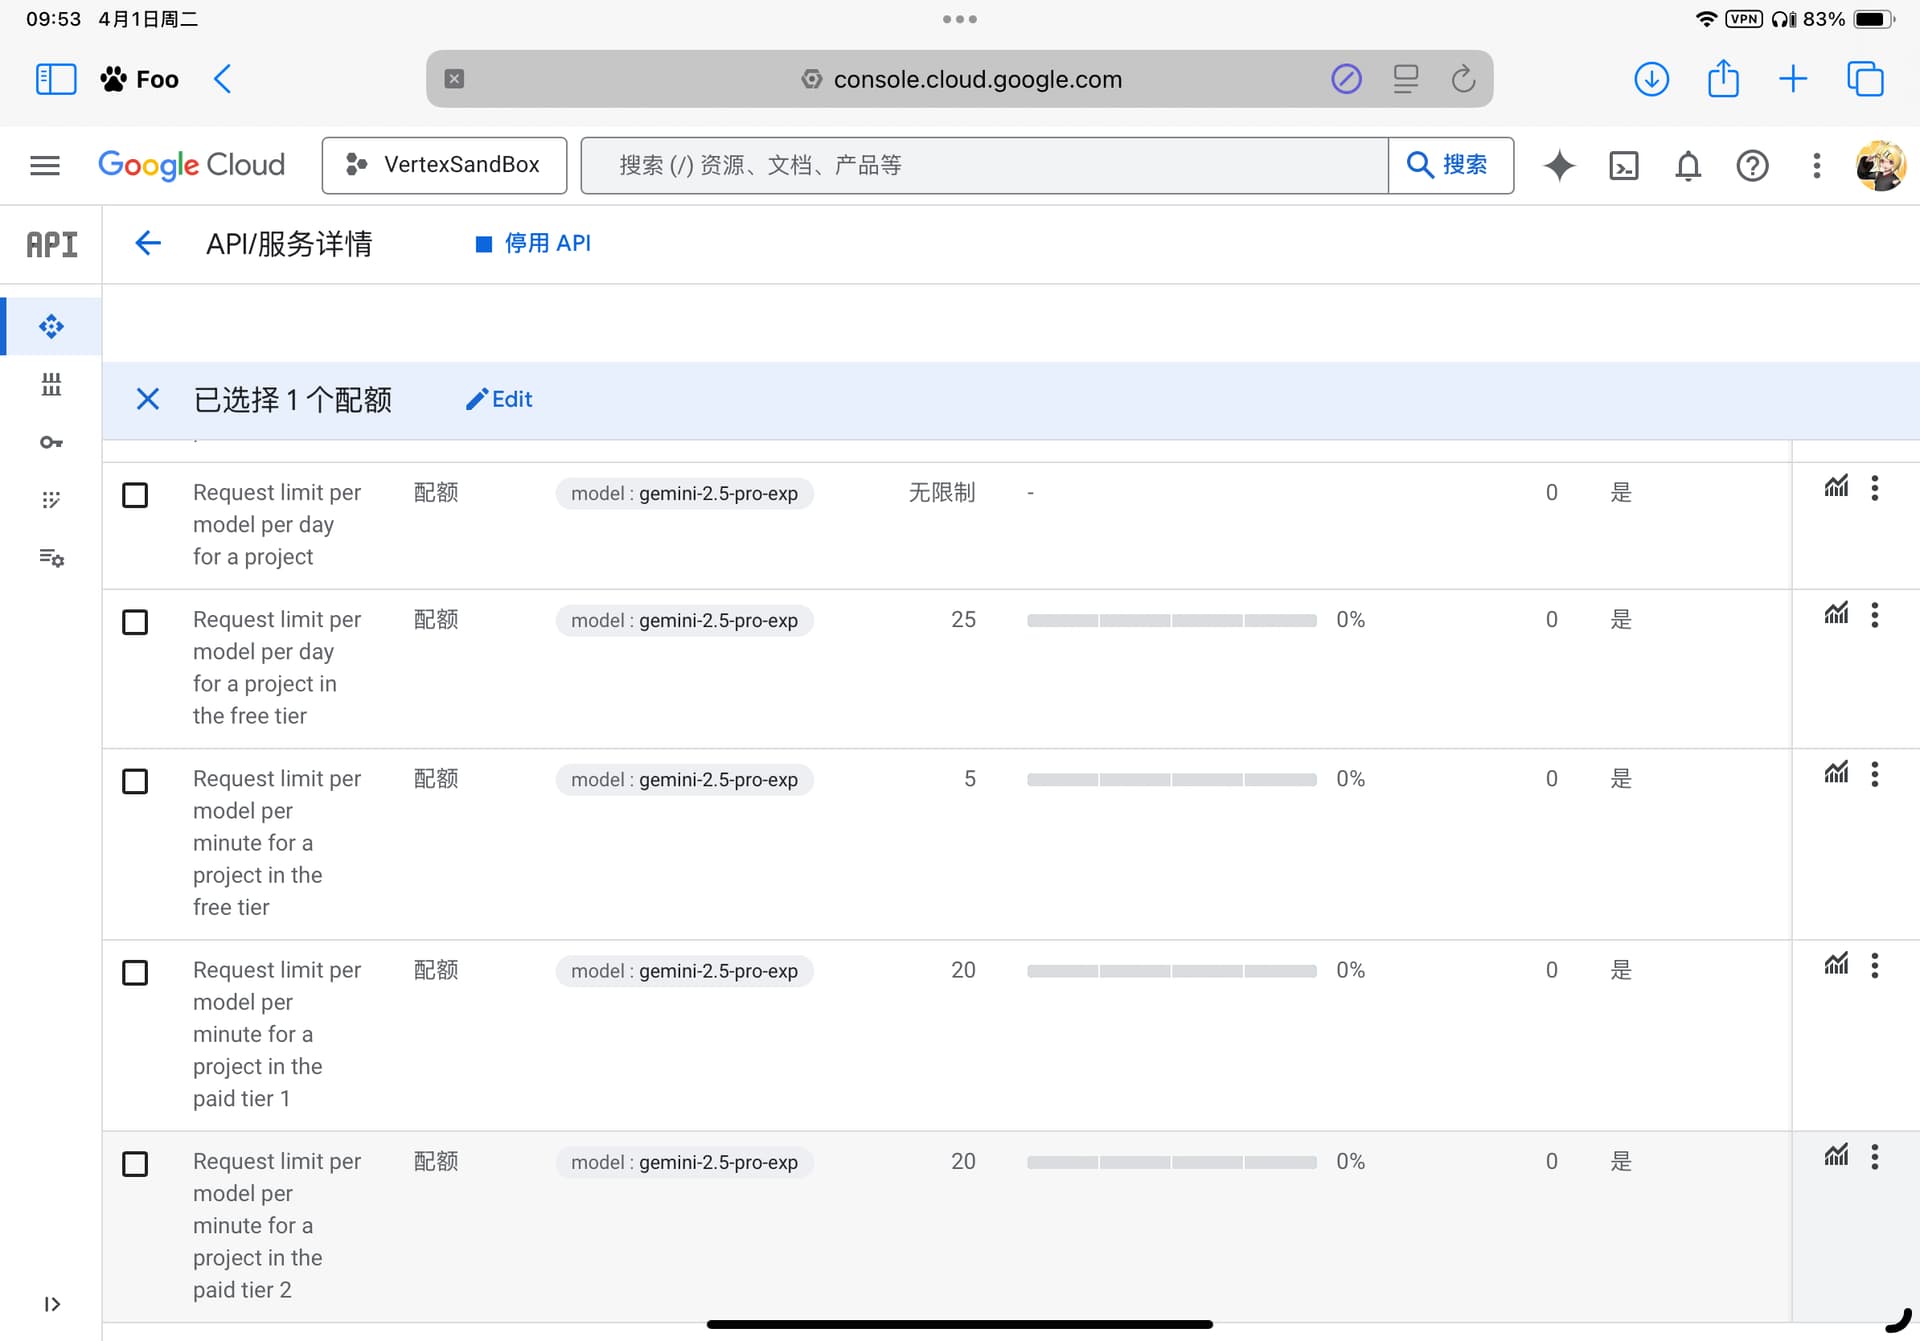Edit the selected quota
Viewport: 1920px width, 1341px height.
(499, 399)
